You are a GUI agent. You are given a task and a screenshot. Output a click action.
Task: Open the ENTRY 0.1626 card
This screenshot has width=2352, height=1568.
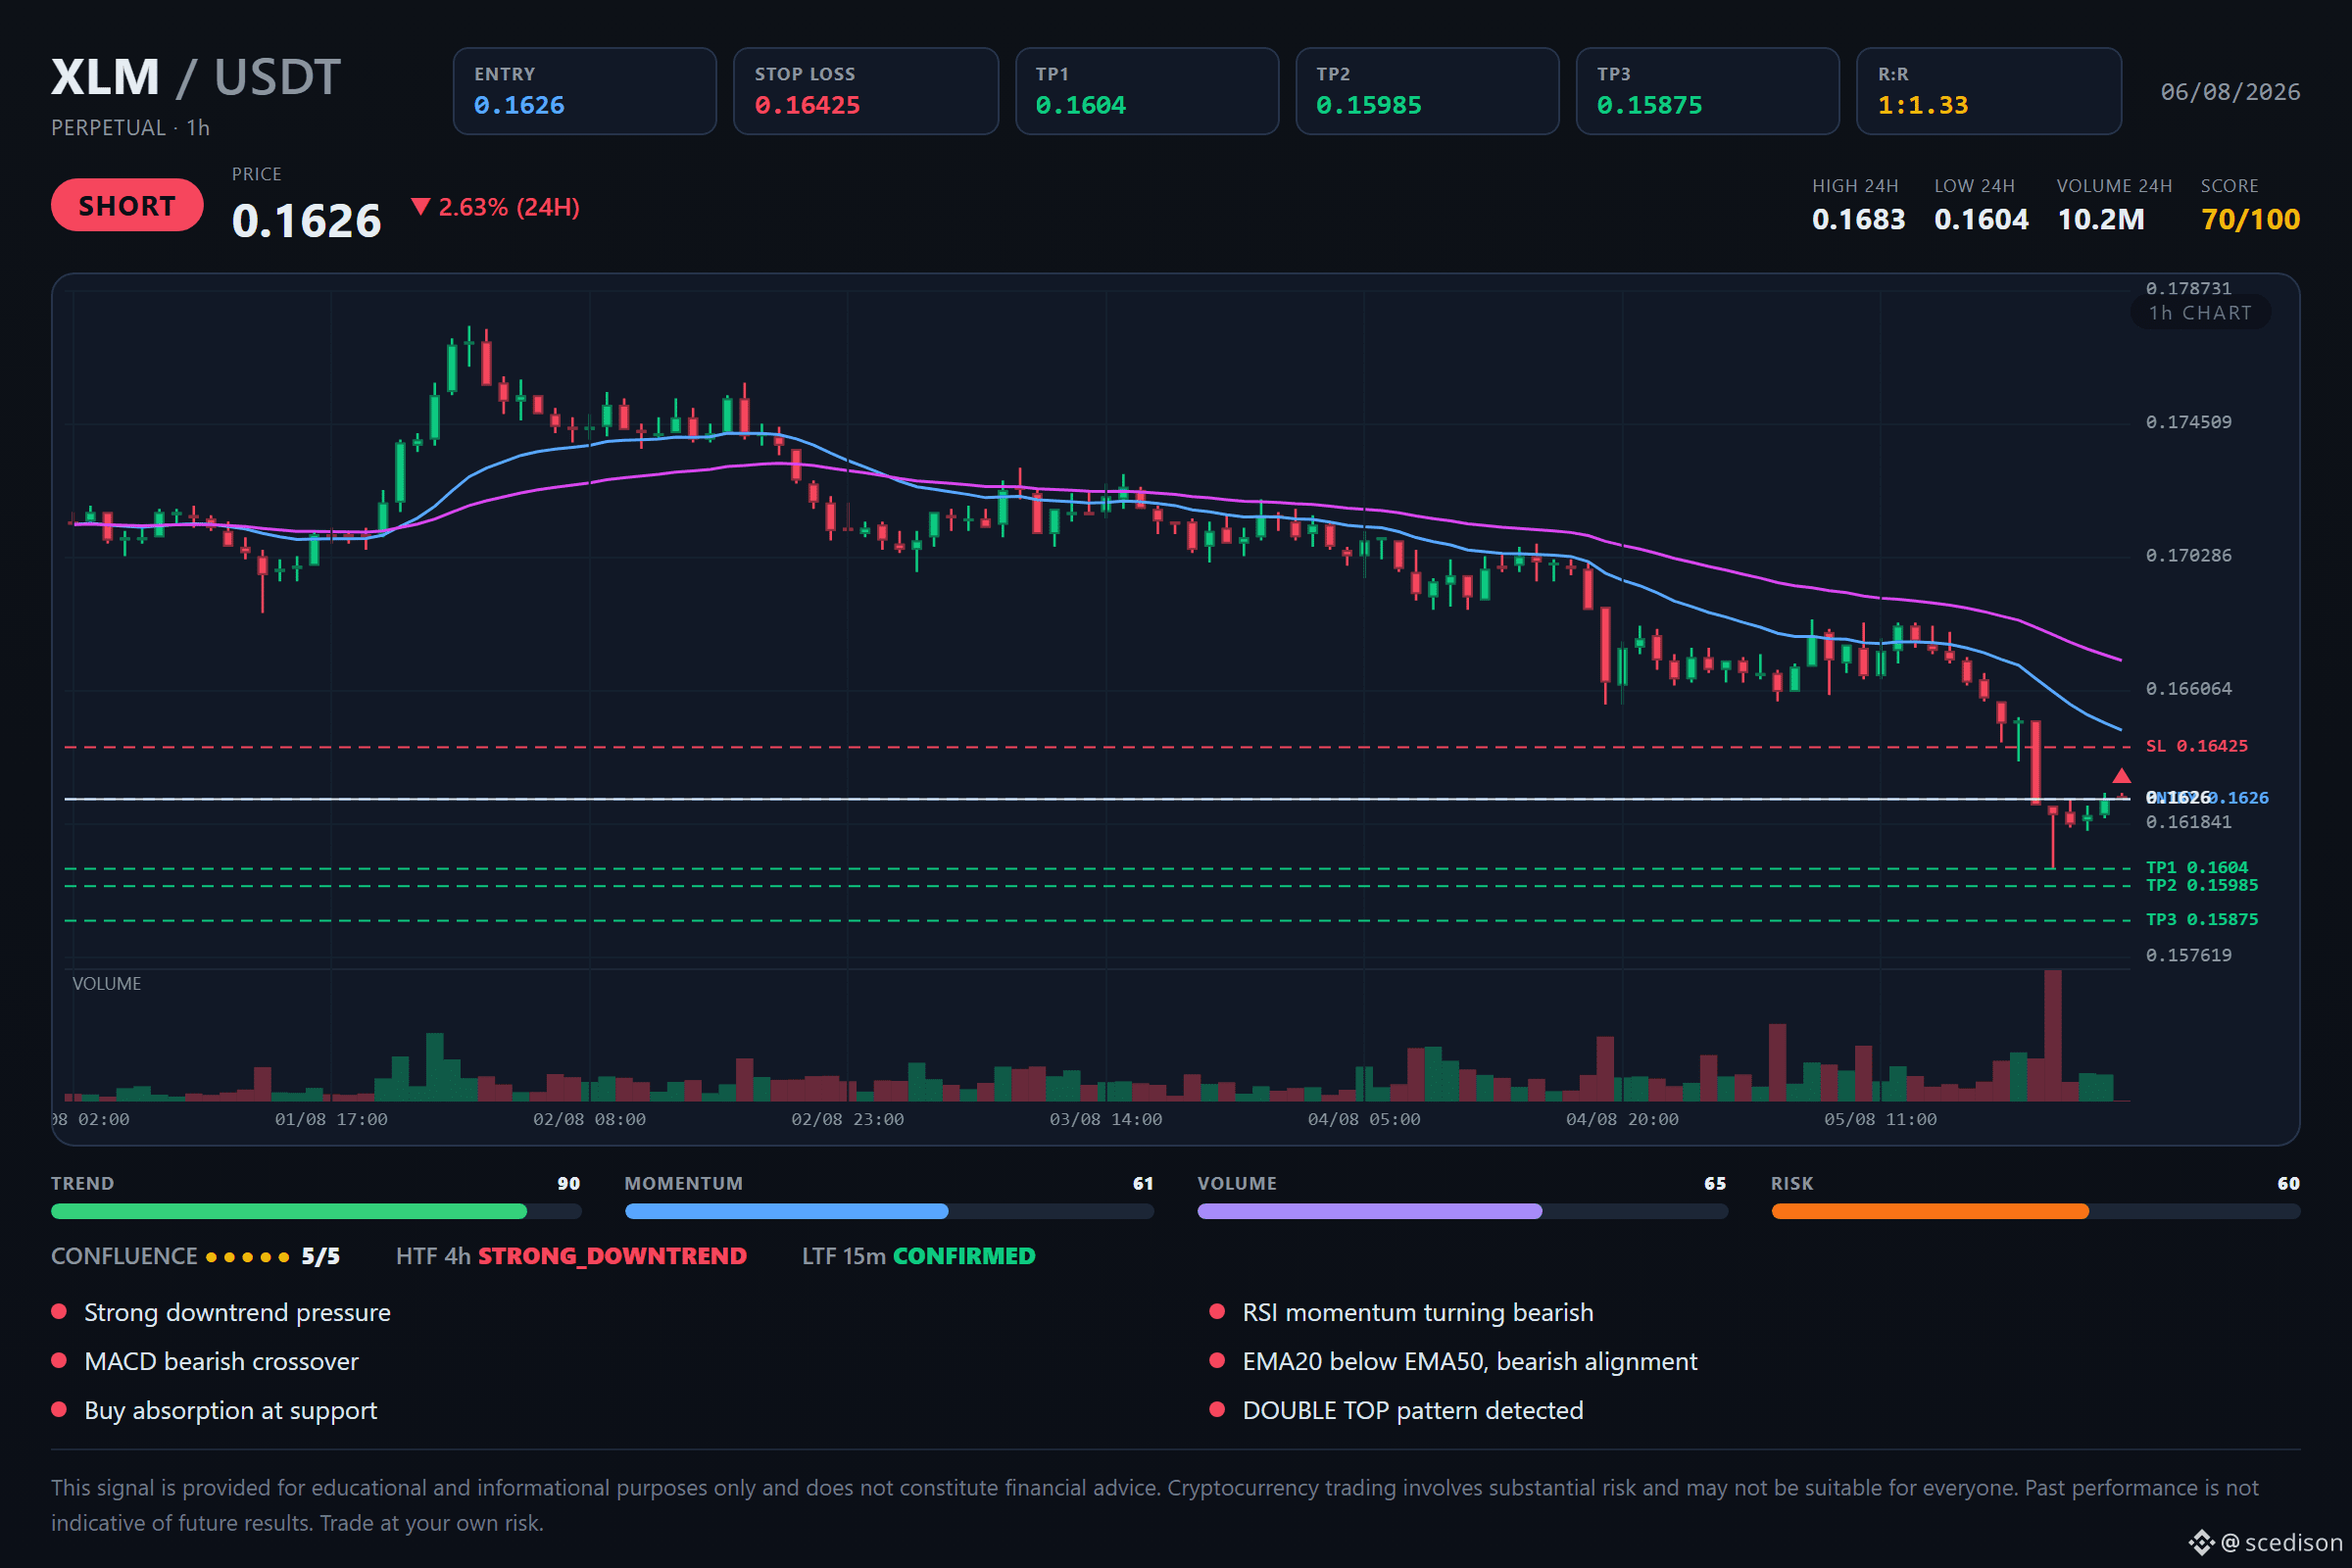click(x=585, y=91)
